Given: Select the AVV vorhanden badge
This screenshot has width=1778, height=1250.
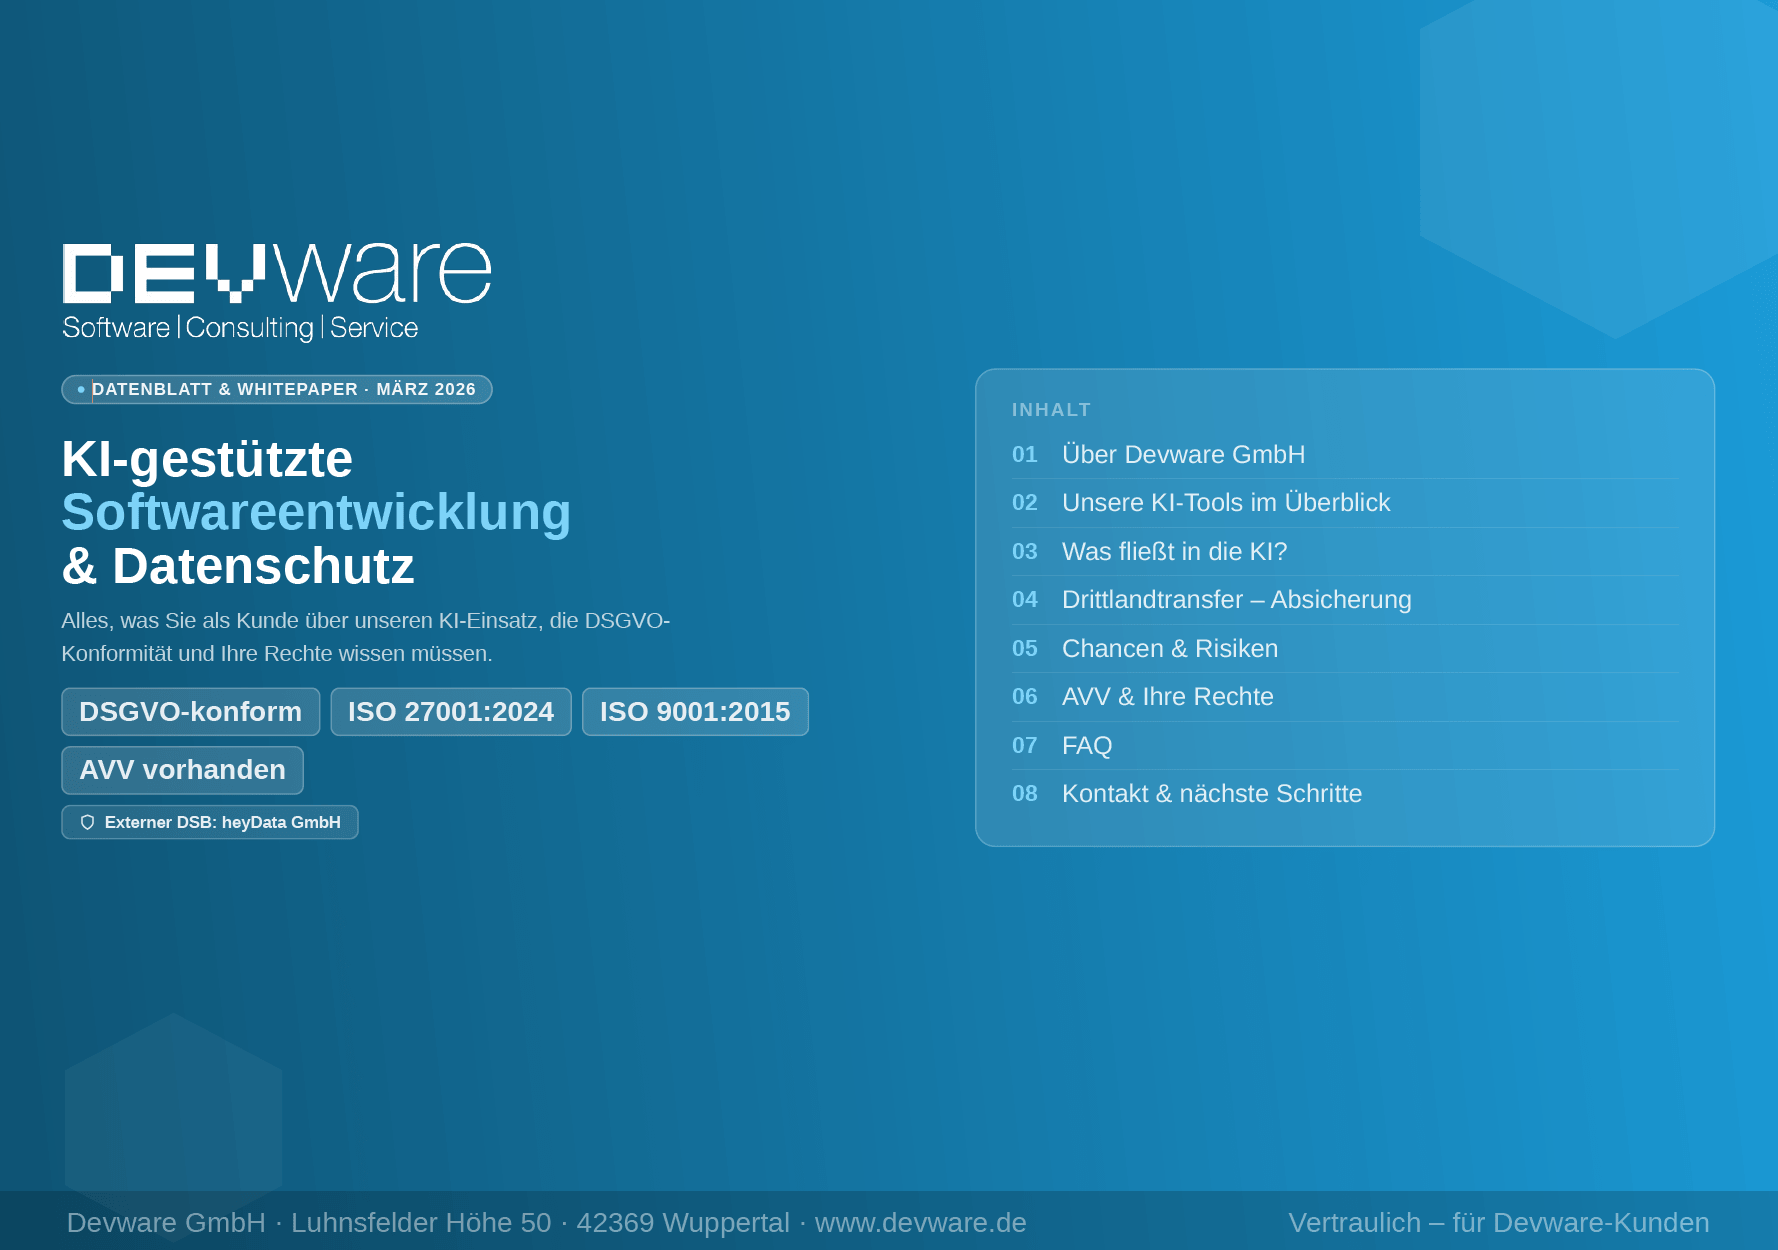Looking at the screenshot, I should [182, 770].
